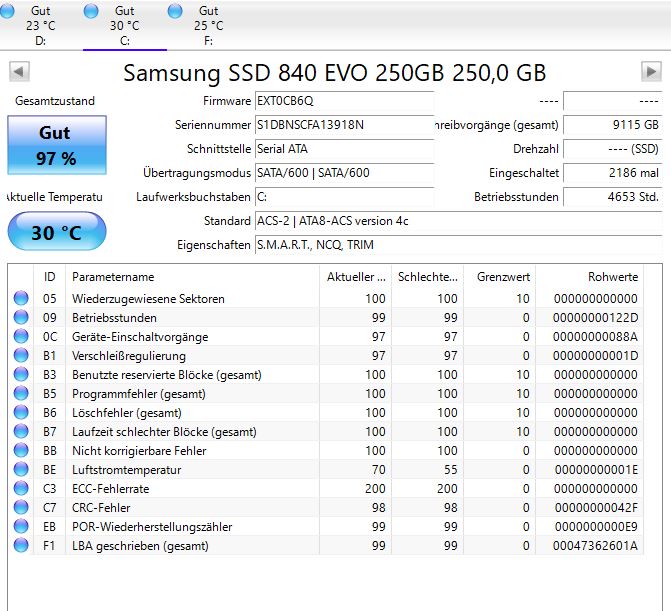This screenshot has width=671, height=611.
Task: Click status icon of Benutzte reservierte Blöcke row
Action: point(21,374)
